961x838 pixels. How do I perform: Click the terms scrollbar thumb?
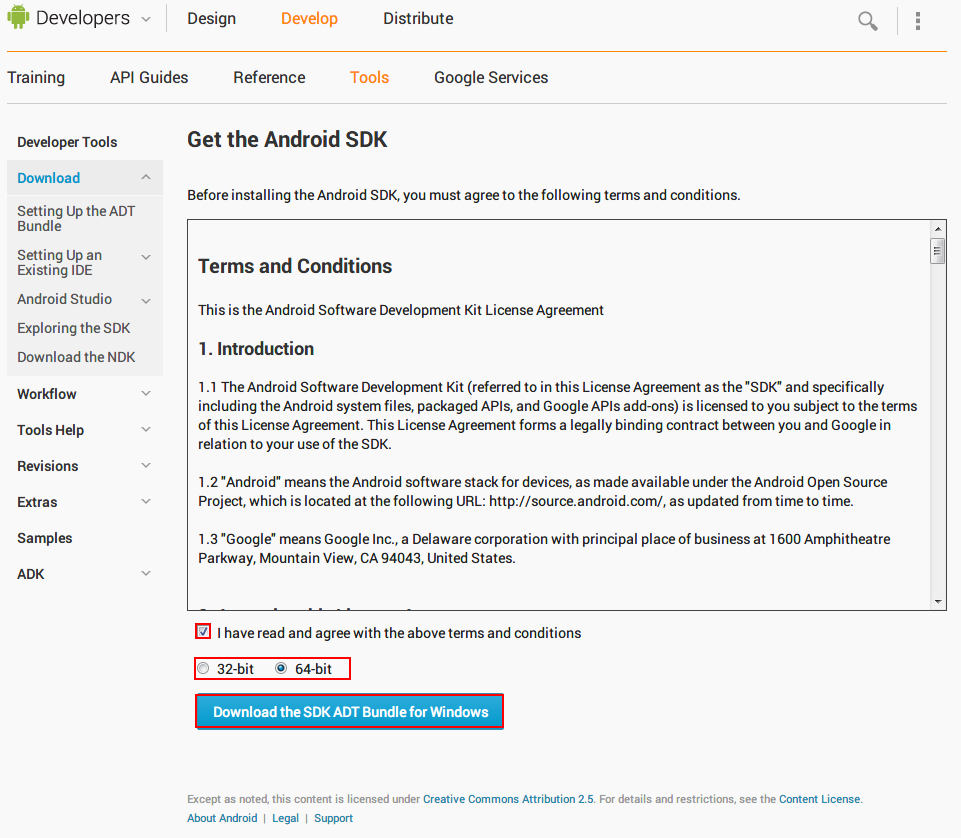pos(938,250)
